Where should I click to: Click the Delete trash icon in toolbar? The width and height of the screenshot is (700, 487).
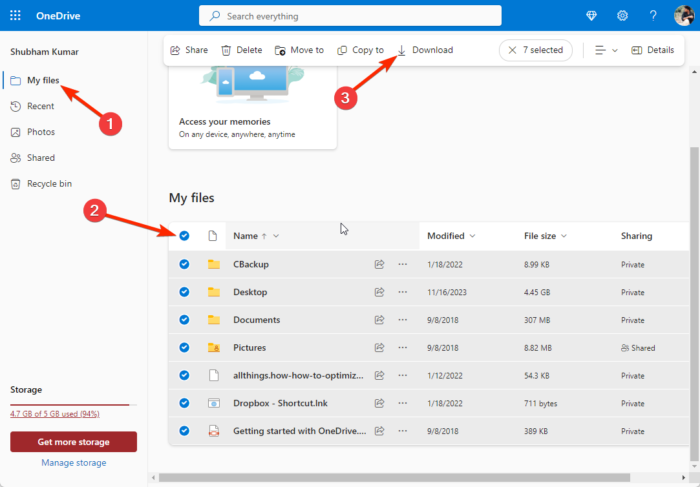coord(241,50)
